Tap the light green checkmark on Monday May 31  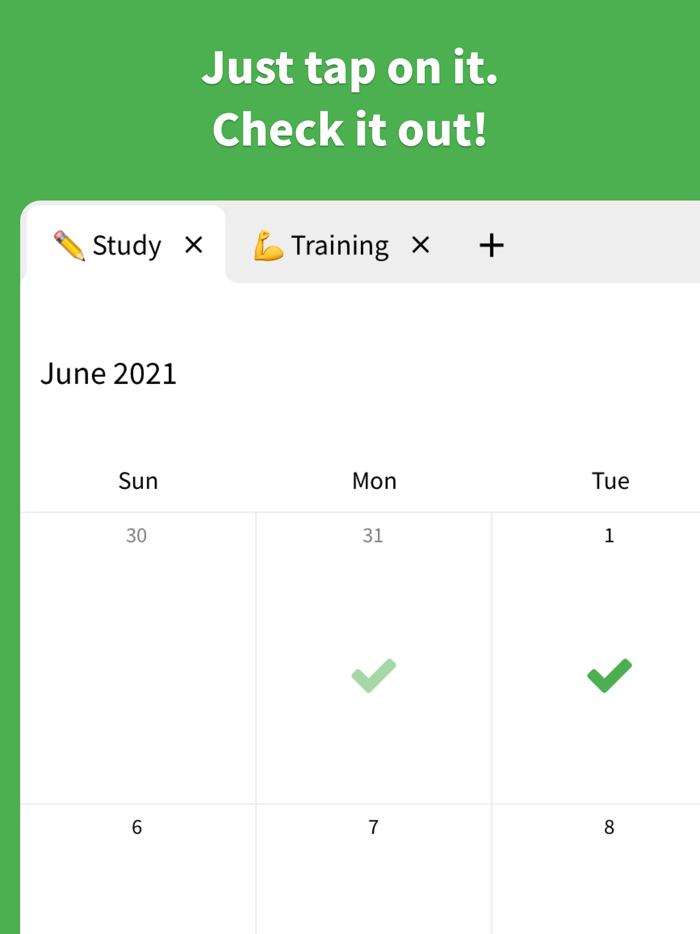(x=373, y=675)
